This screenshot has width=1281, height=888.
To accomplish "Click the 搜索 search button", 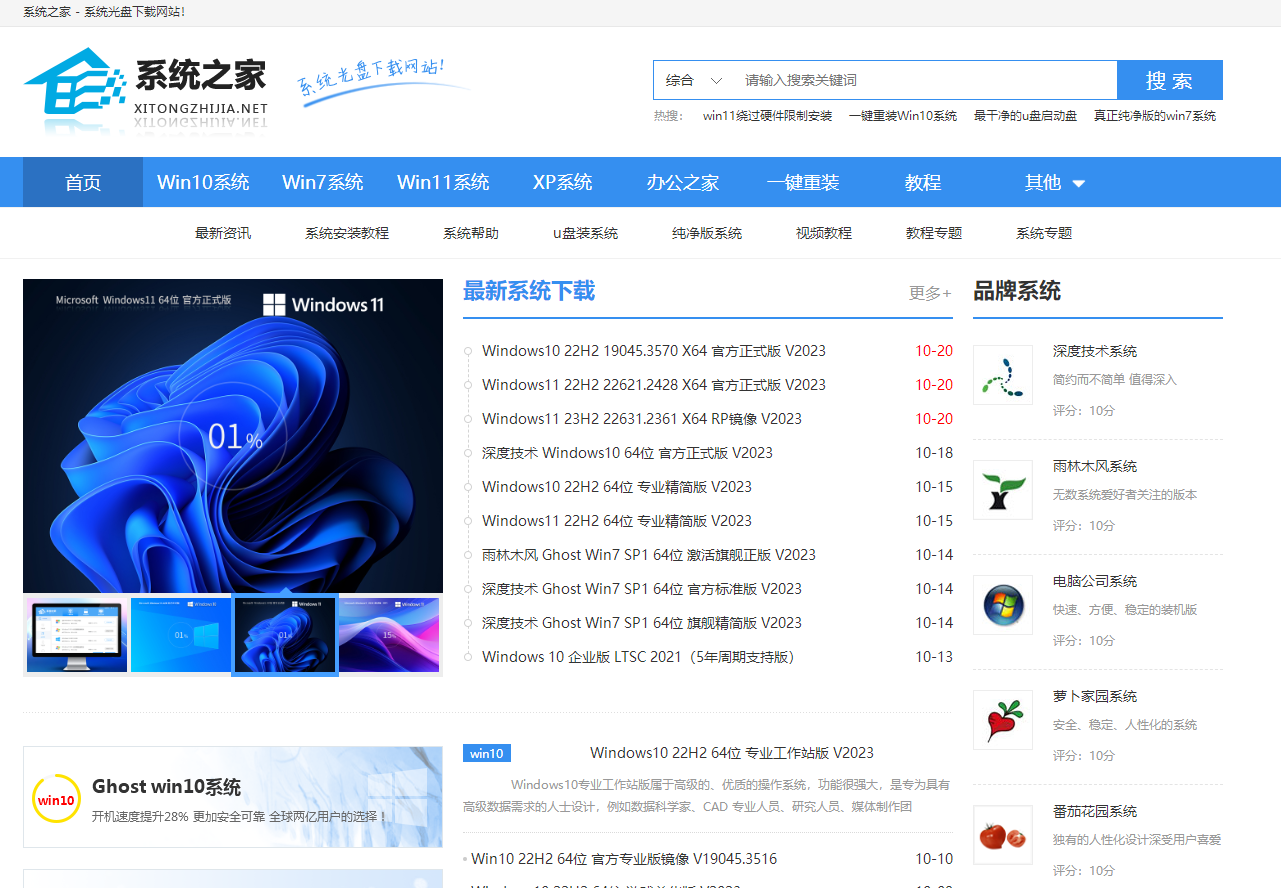I will [x=1169, y=80].
